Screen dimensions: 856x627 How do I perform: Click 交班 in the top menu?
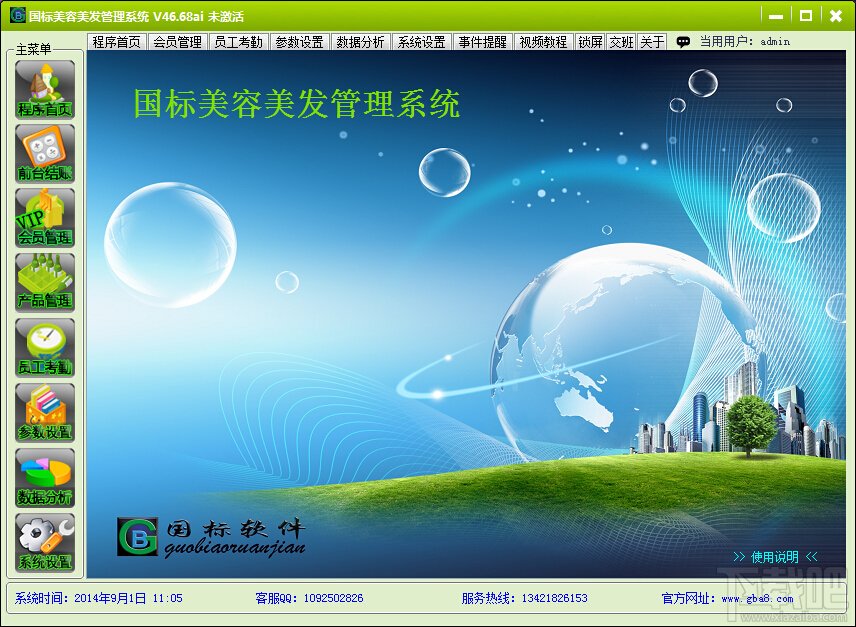[x=621, y=42]
